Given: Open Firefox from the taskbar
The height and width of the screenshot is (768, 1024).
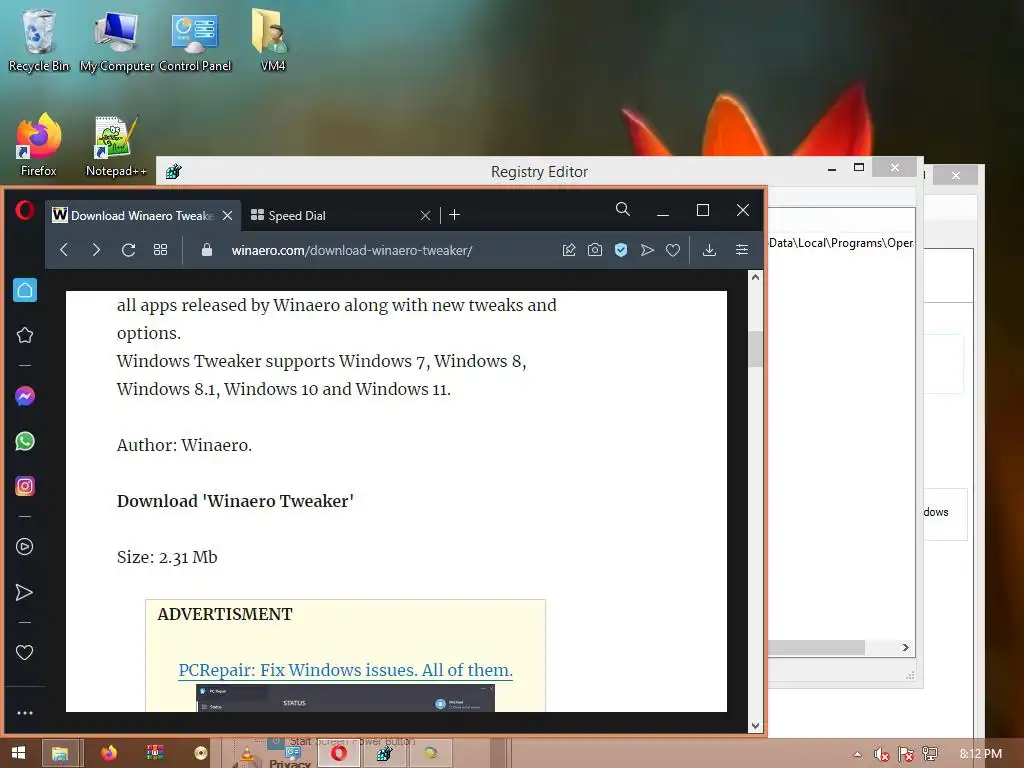Looking at the screenshot, I should tap(108, 753).
